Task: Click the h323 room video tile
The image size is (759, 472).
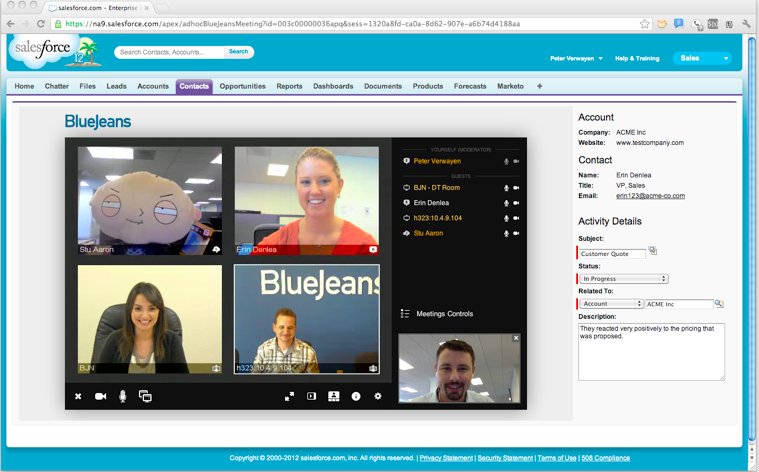Action: coord(307,319)
